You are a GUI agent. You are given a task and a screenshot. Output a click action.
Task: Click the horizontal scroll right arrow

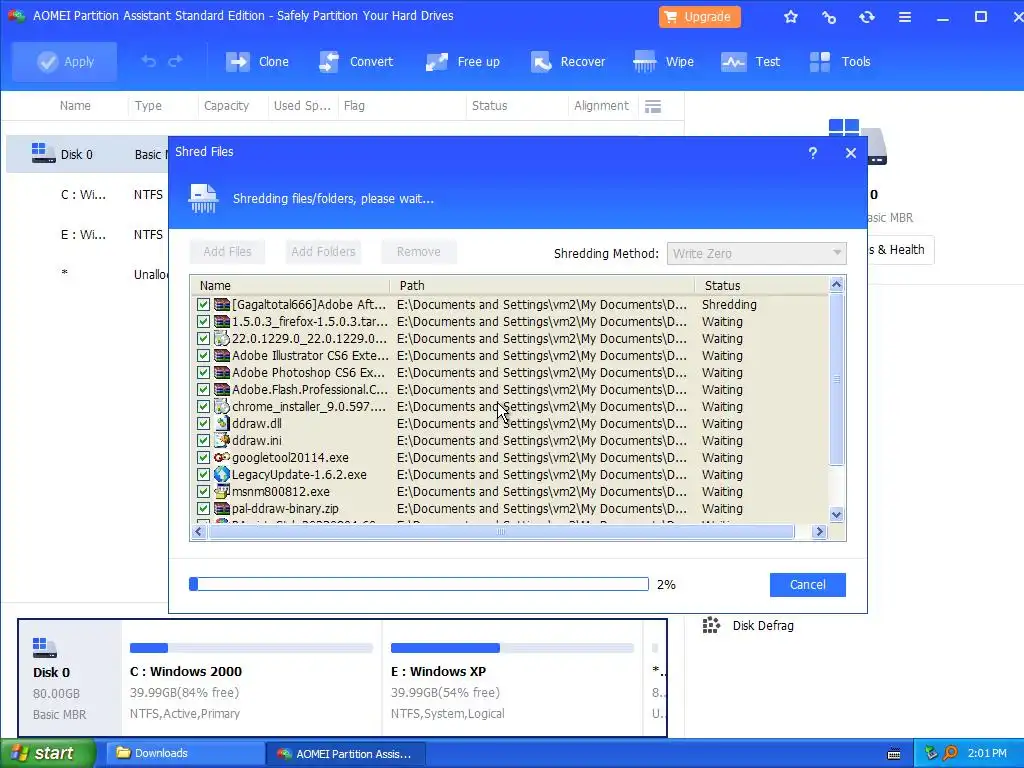(x=820, y=532)
